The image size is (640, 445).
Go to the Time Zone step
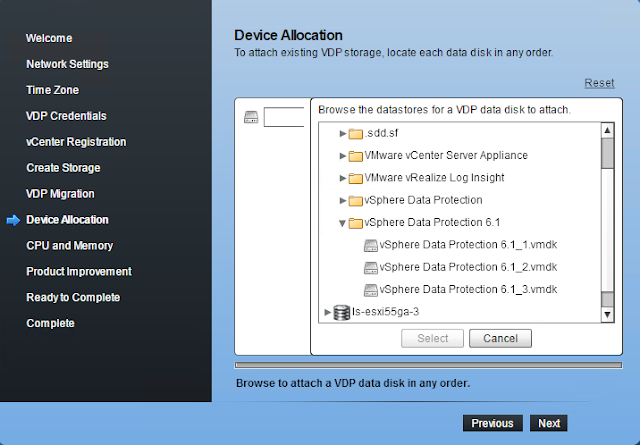pos(52,90)
